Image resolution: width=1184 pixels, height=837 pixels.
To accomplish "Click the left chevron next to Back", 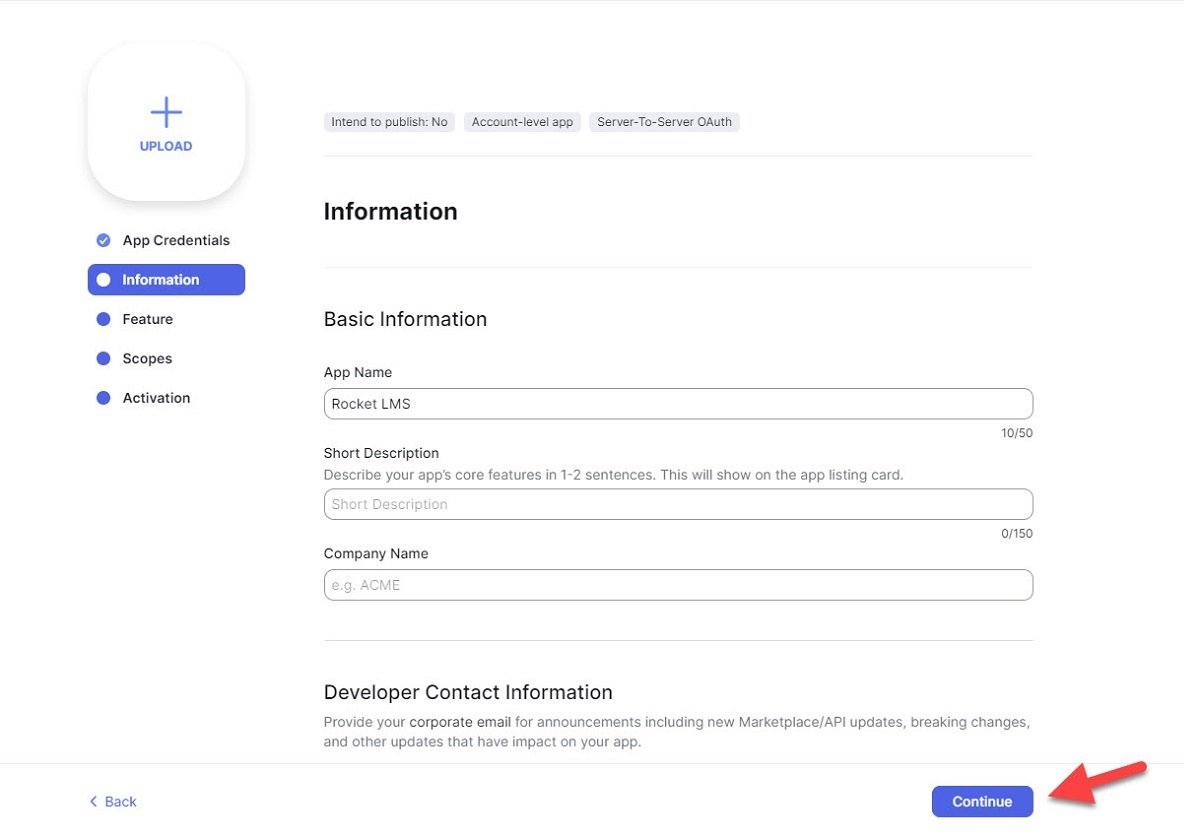I will 93,801.
